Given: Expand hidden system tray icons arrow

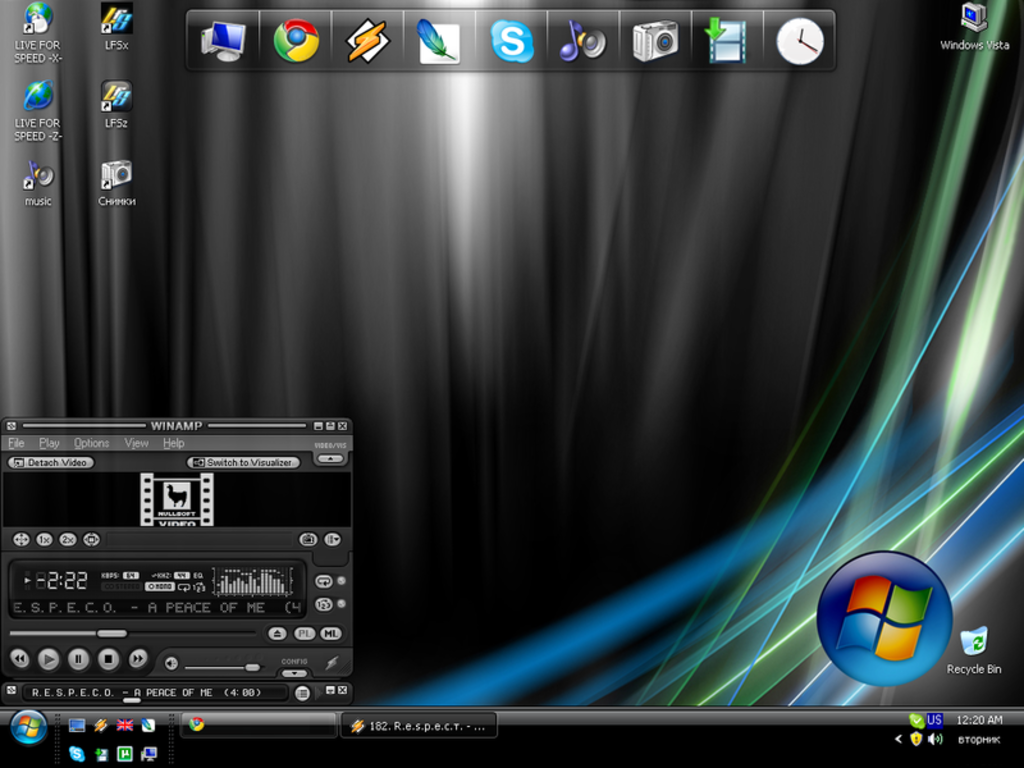Looking at the screenshot, I should tap(899, 739).
